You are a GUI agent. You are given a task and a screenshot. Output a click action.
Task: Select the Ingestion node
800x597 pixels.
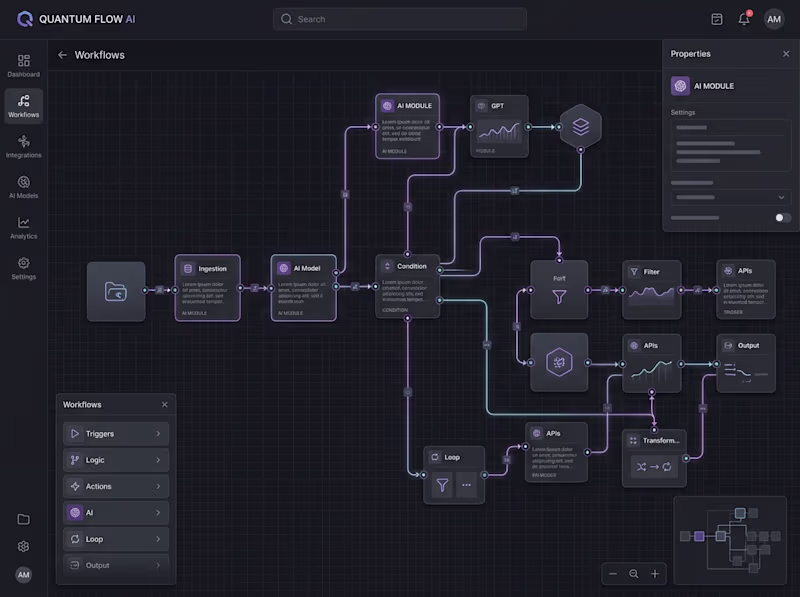207,288
